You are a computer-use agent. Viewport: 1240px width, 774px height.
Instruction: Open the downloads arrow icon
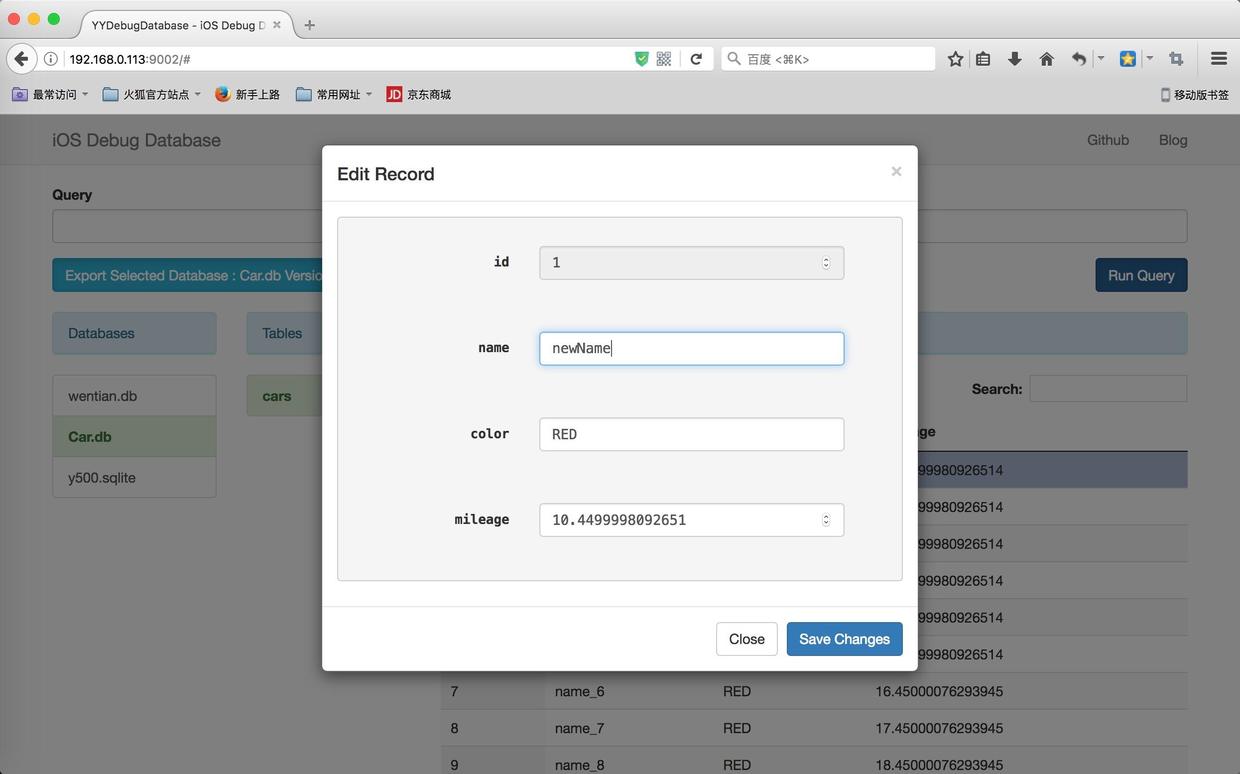pyautogui.click(x=1014, y=59)
